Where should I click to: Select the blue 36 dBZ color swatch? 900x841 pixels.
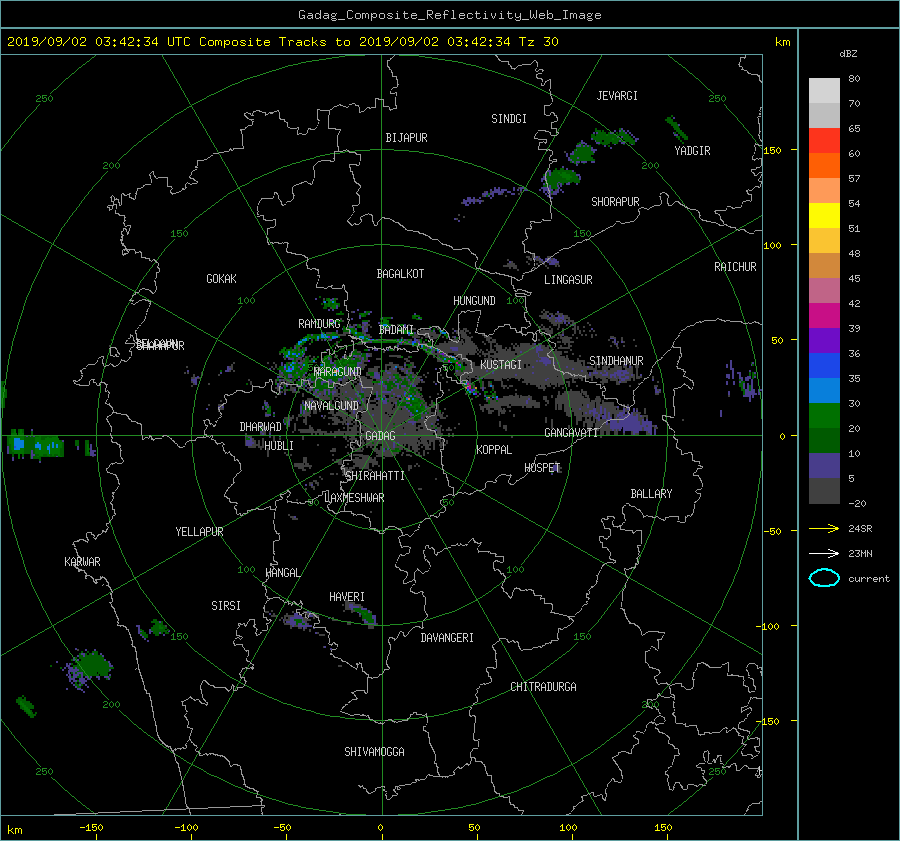click(x=824, y=365)
